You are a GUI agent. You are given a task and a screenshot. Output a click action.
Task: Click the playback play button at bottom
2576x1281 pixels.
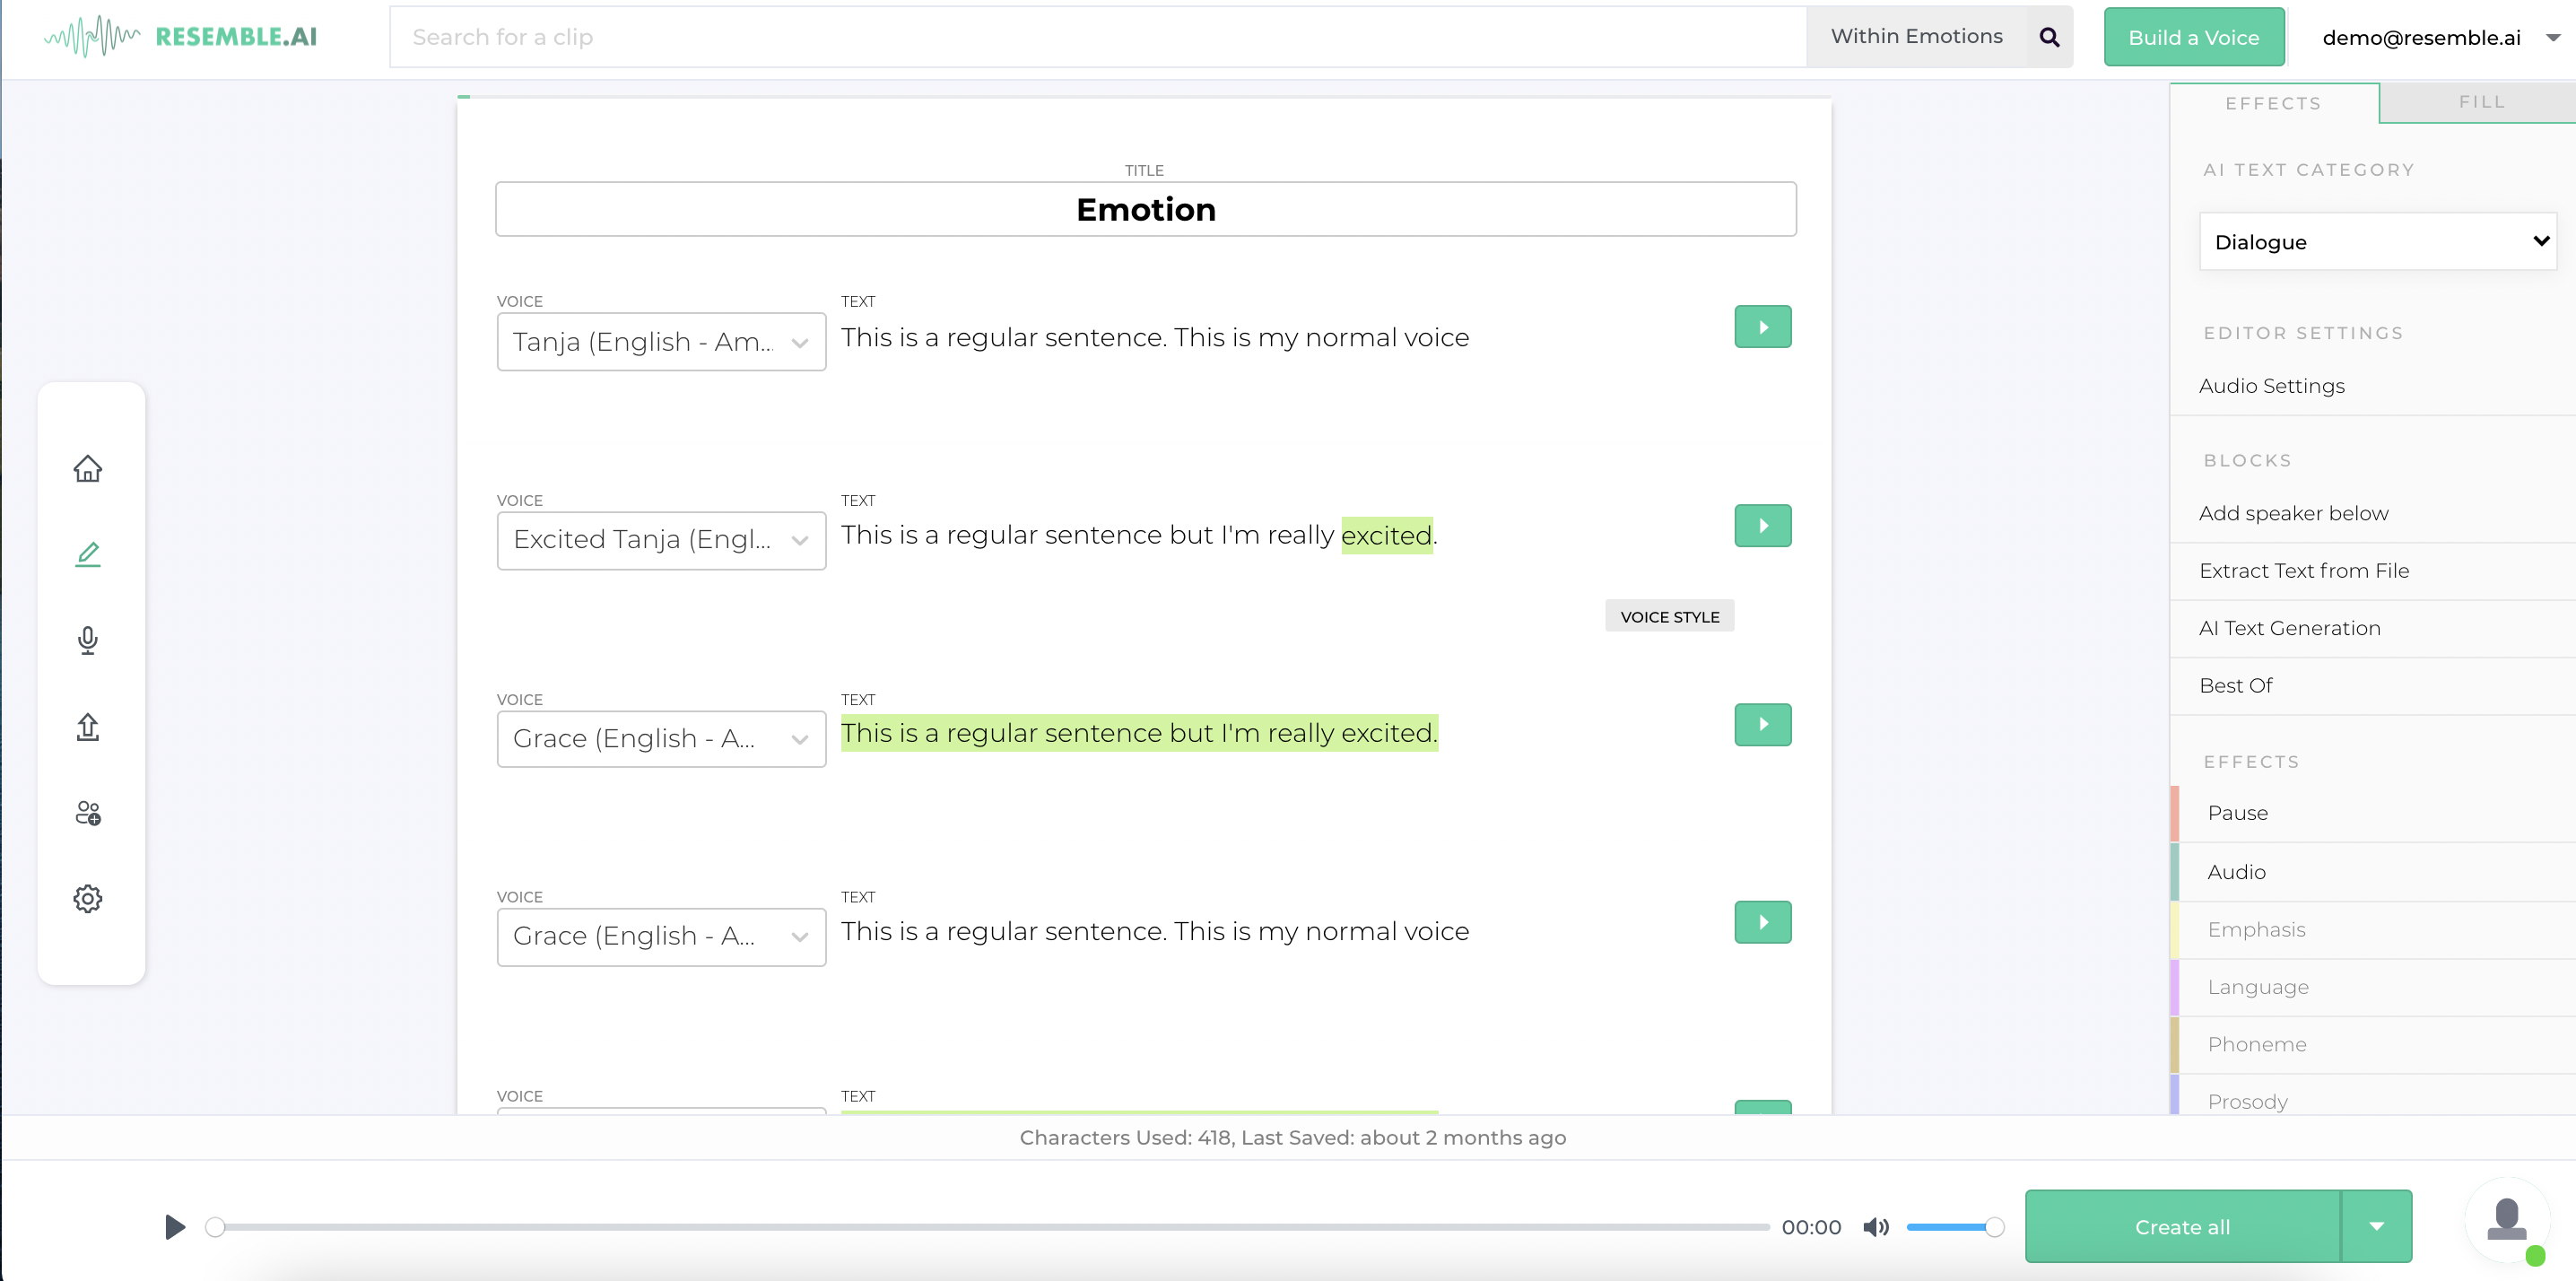tap(174, 1227)
